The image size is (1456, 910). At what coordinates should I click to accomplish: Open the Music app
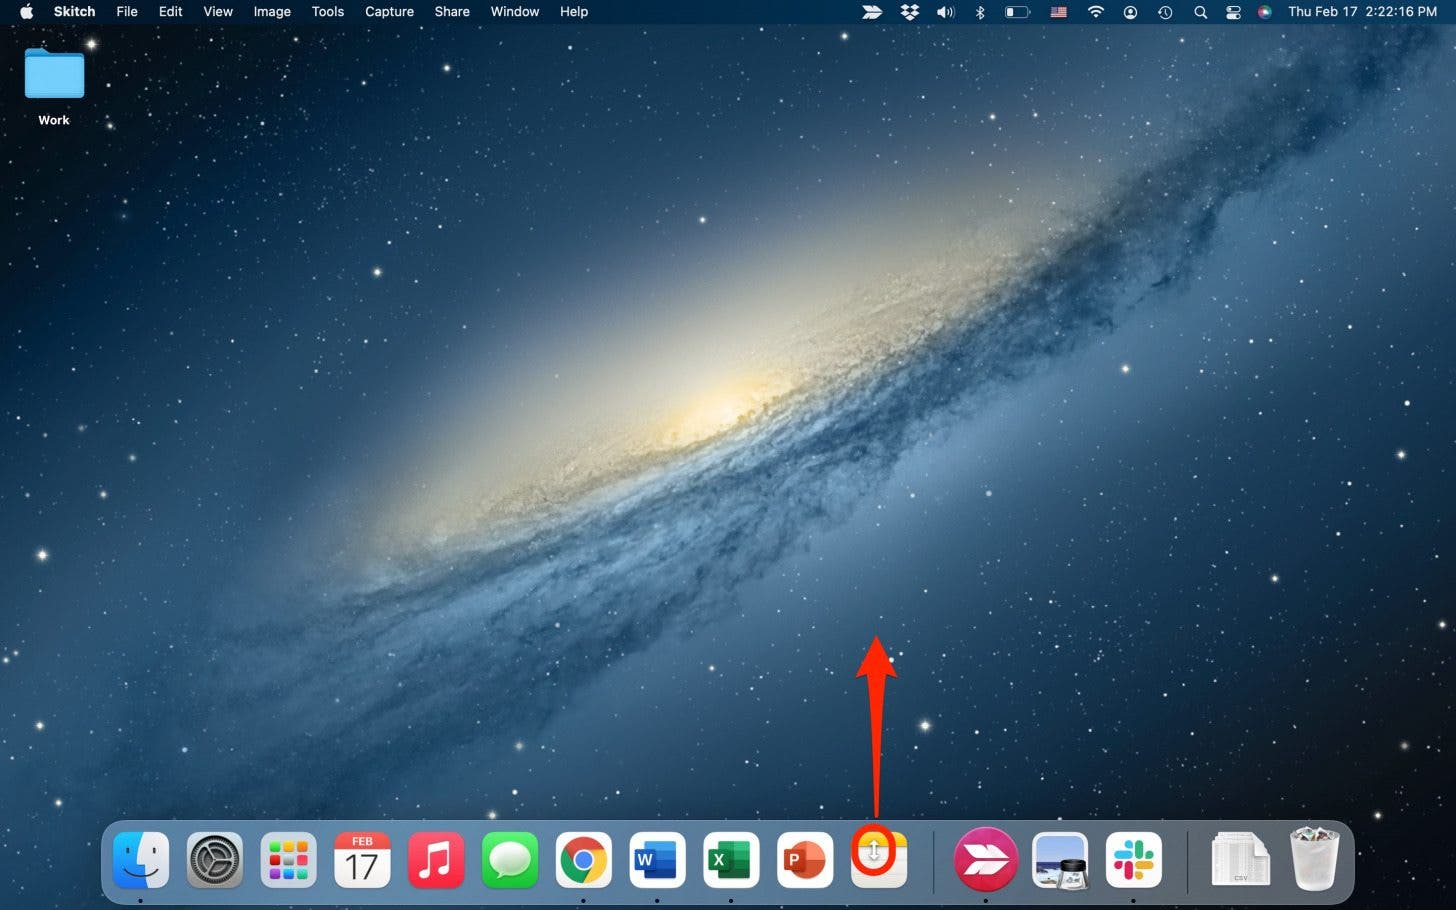click(435, 859)
